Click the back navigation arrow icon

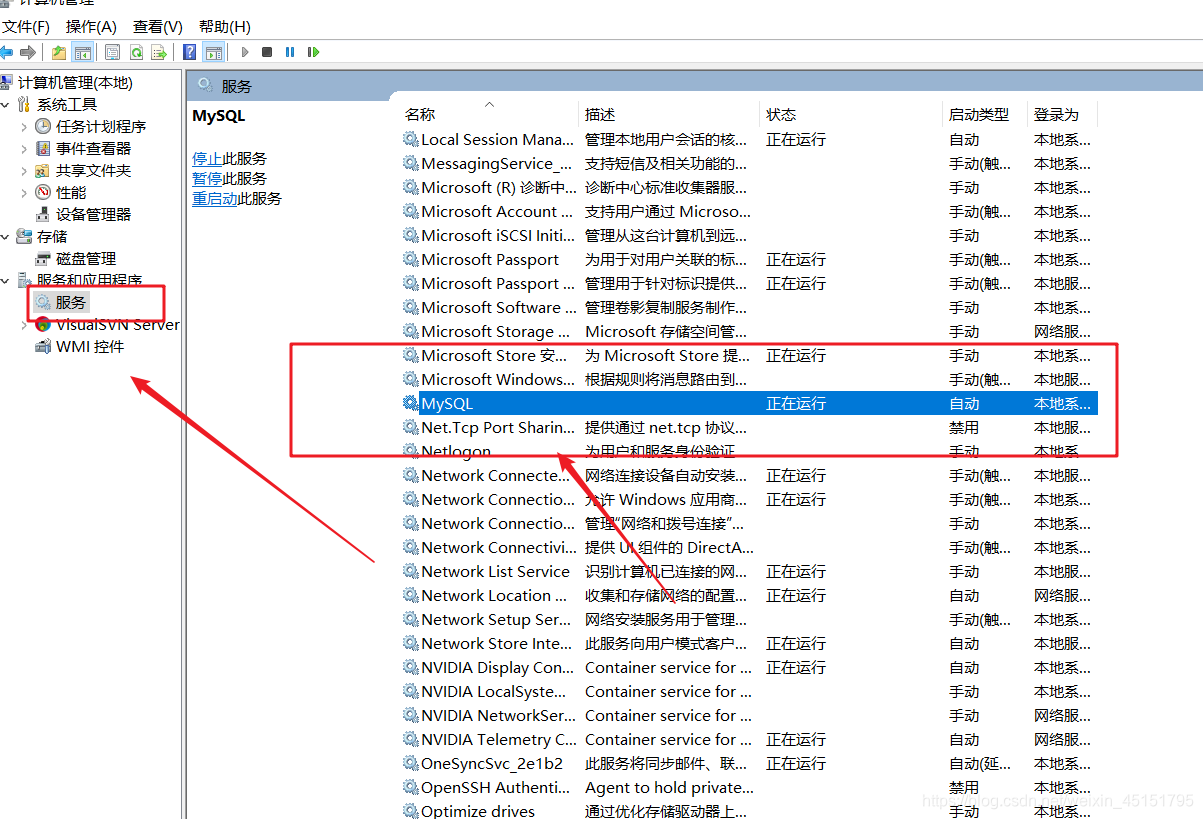tap(8, 52)
